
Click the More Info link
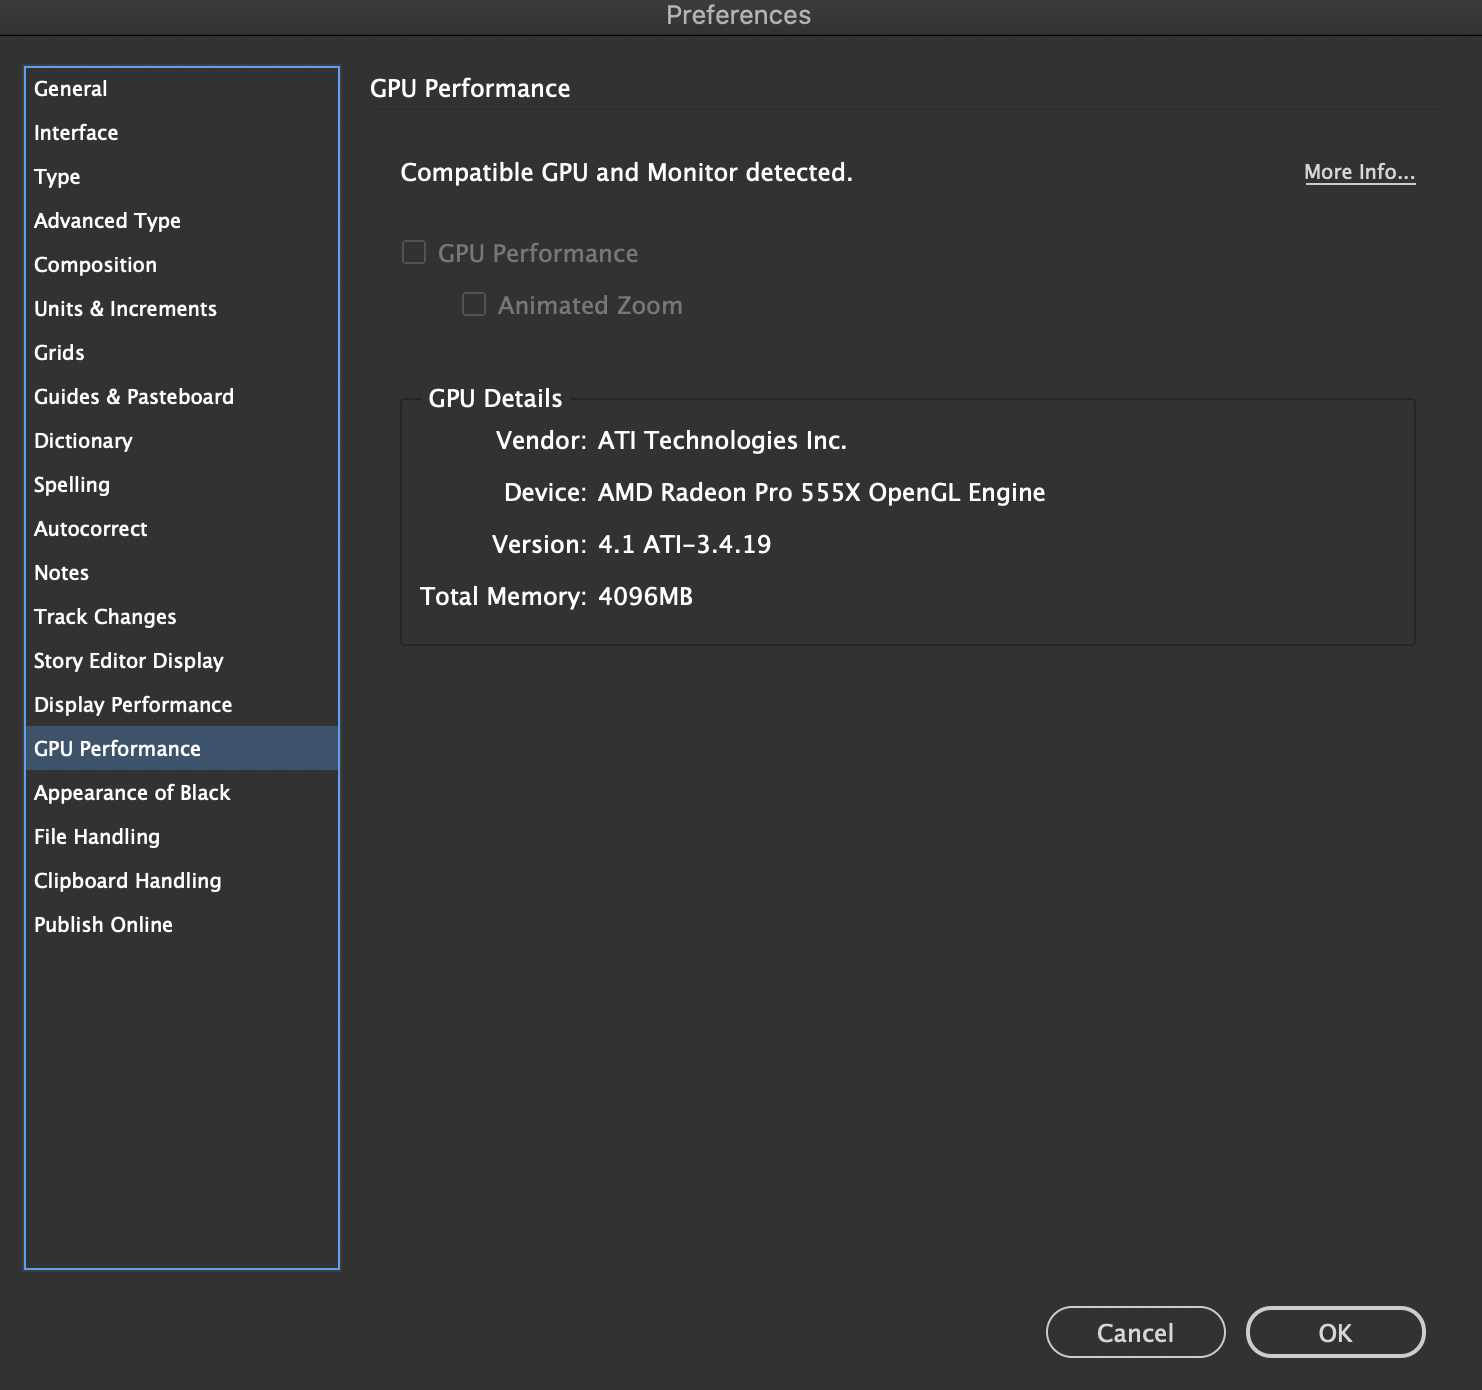coord(1359,171)
